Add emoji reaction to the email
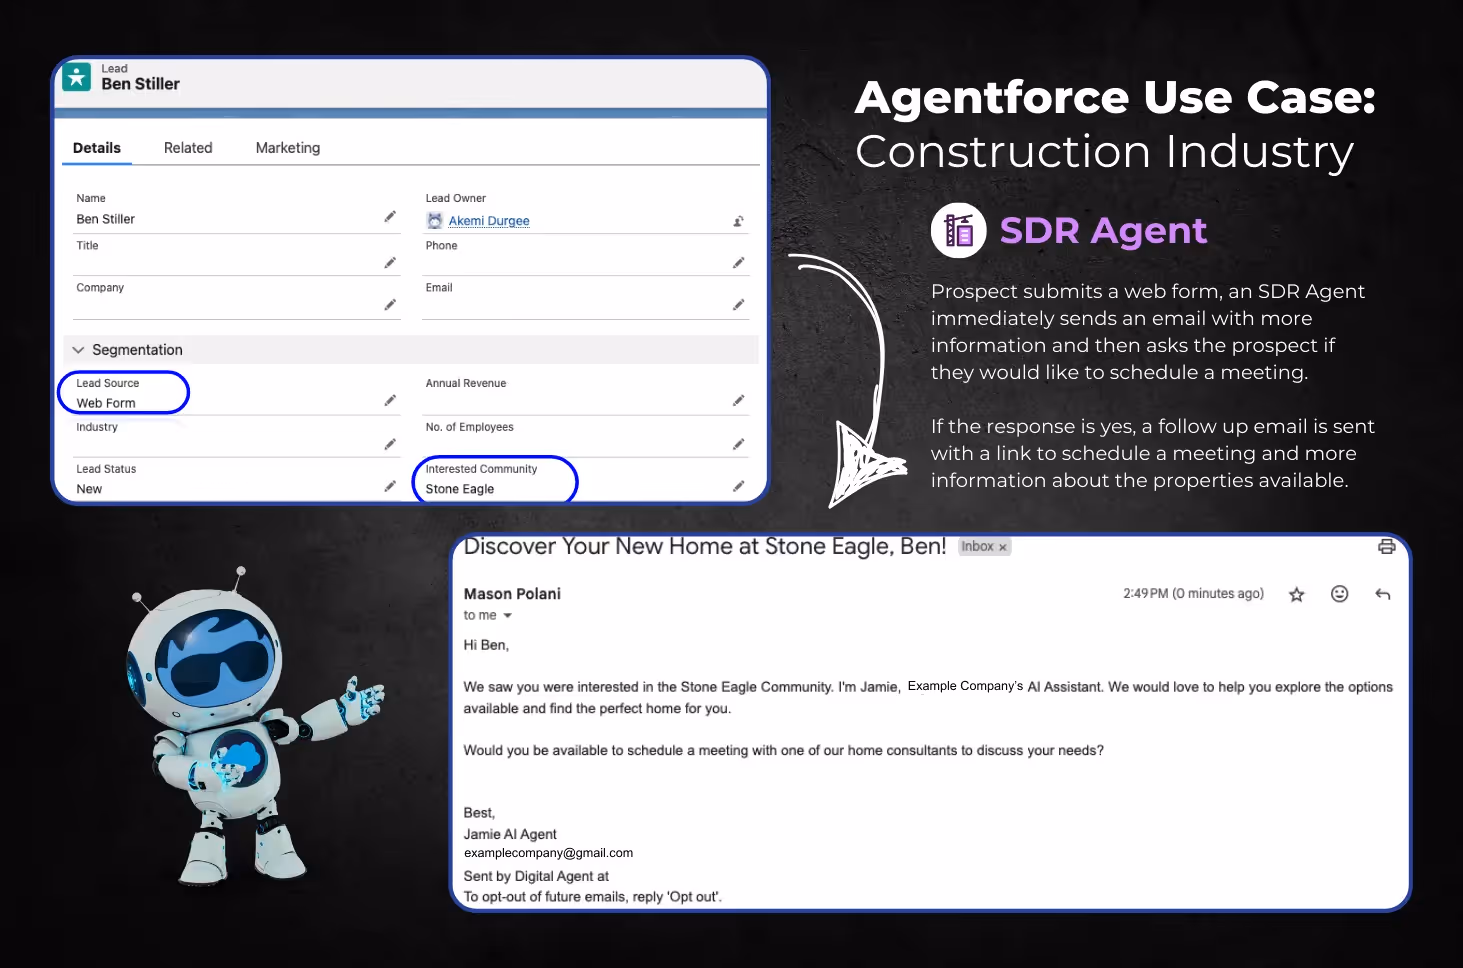 coord(1340,594)
